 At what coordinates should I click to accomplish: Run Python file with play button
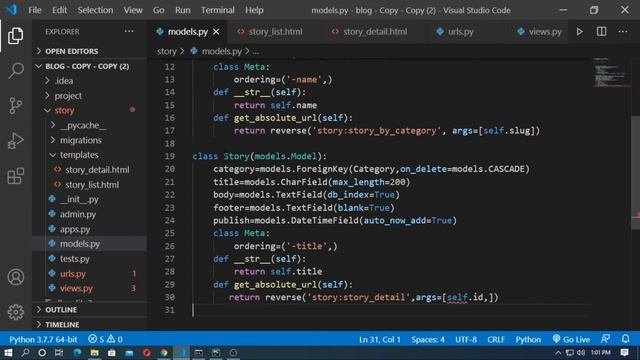579,31
